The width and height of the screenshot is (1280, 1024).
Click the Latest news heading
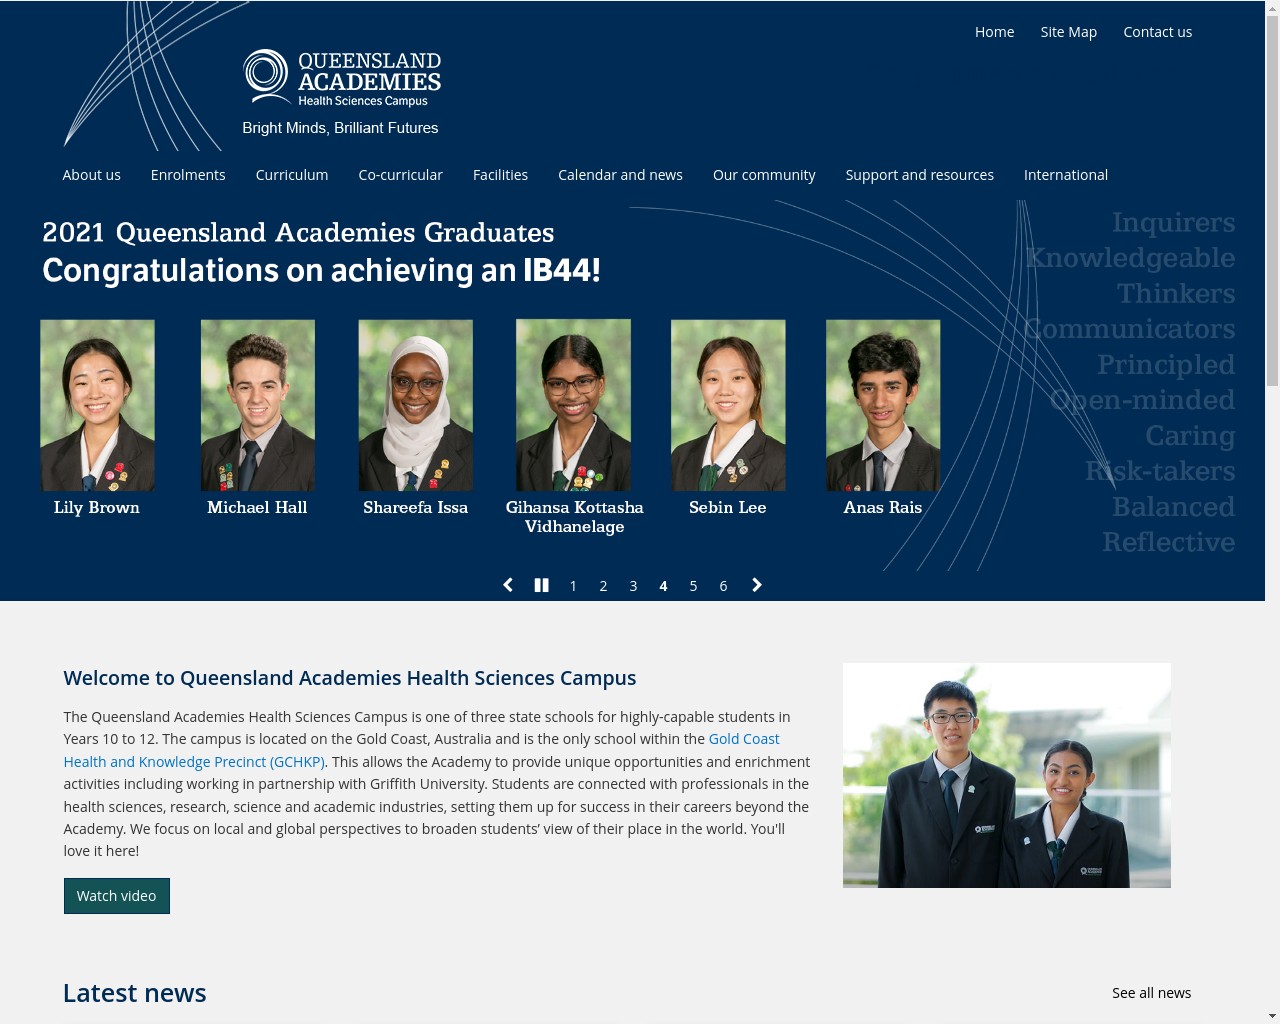(135, 993)
